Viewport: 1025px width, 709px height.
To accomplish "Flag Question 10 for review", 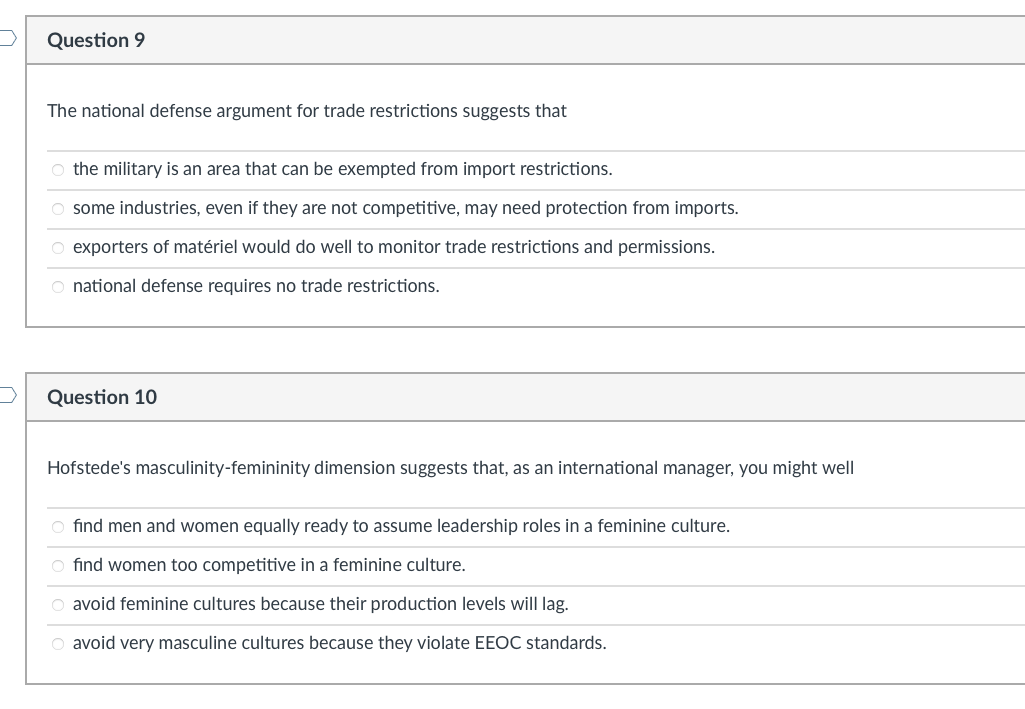I will pos(7,397).
